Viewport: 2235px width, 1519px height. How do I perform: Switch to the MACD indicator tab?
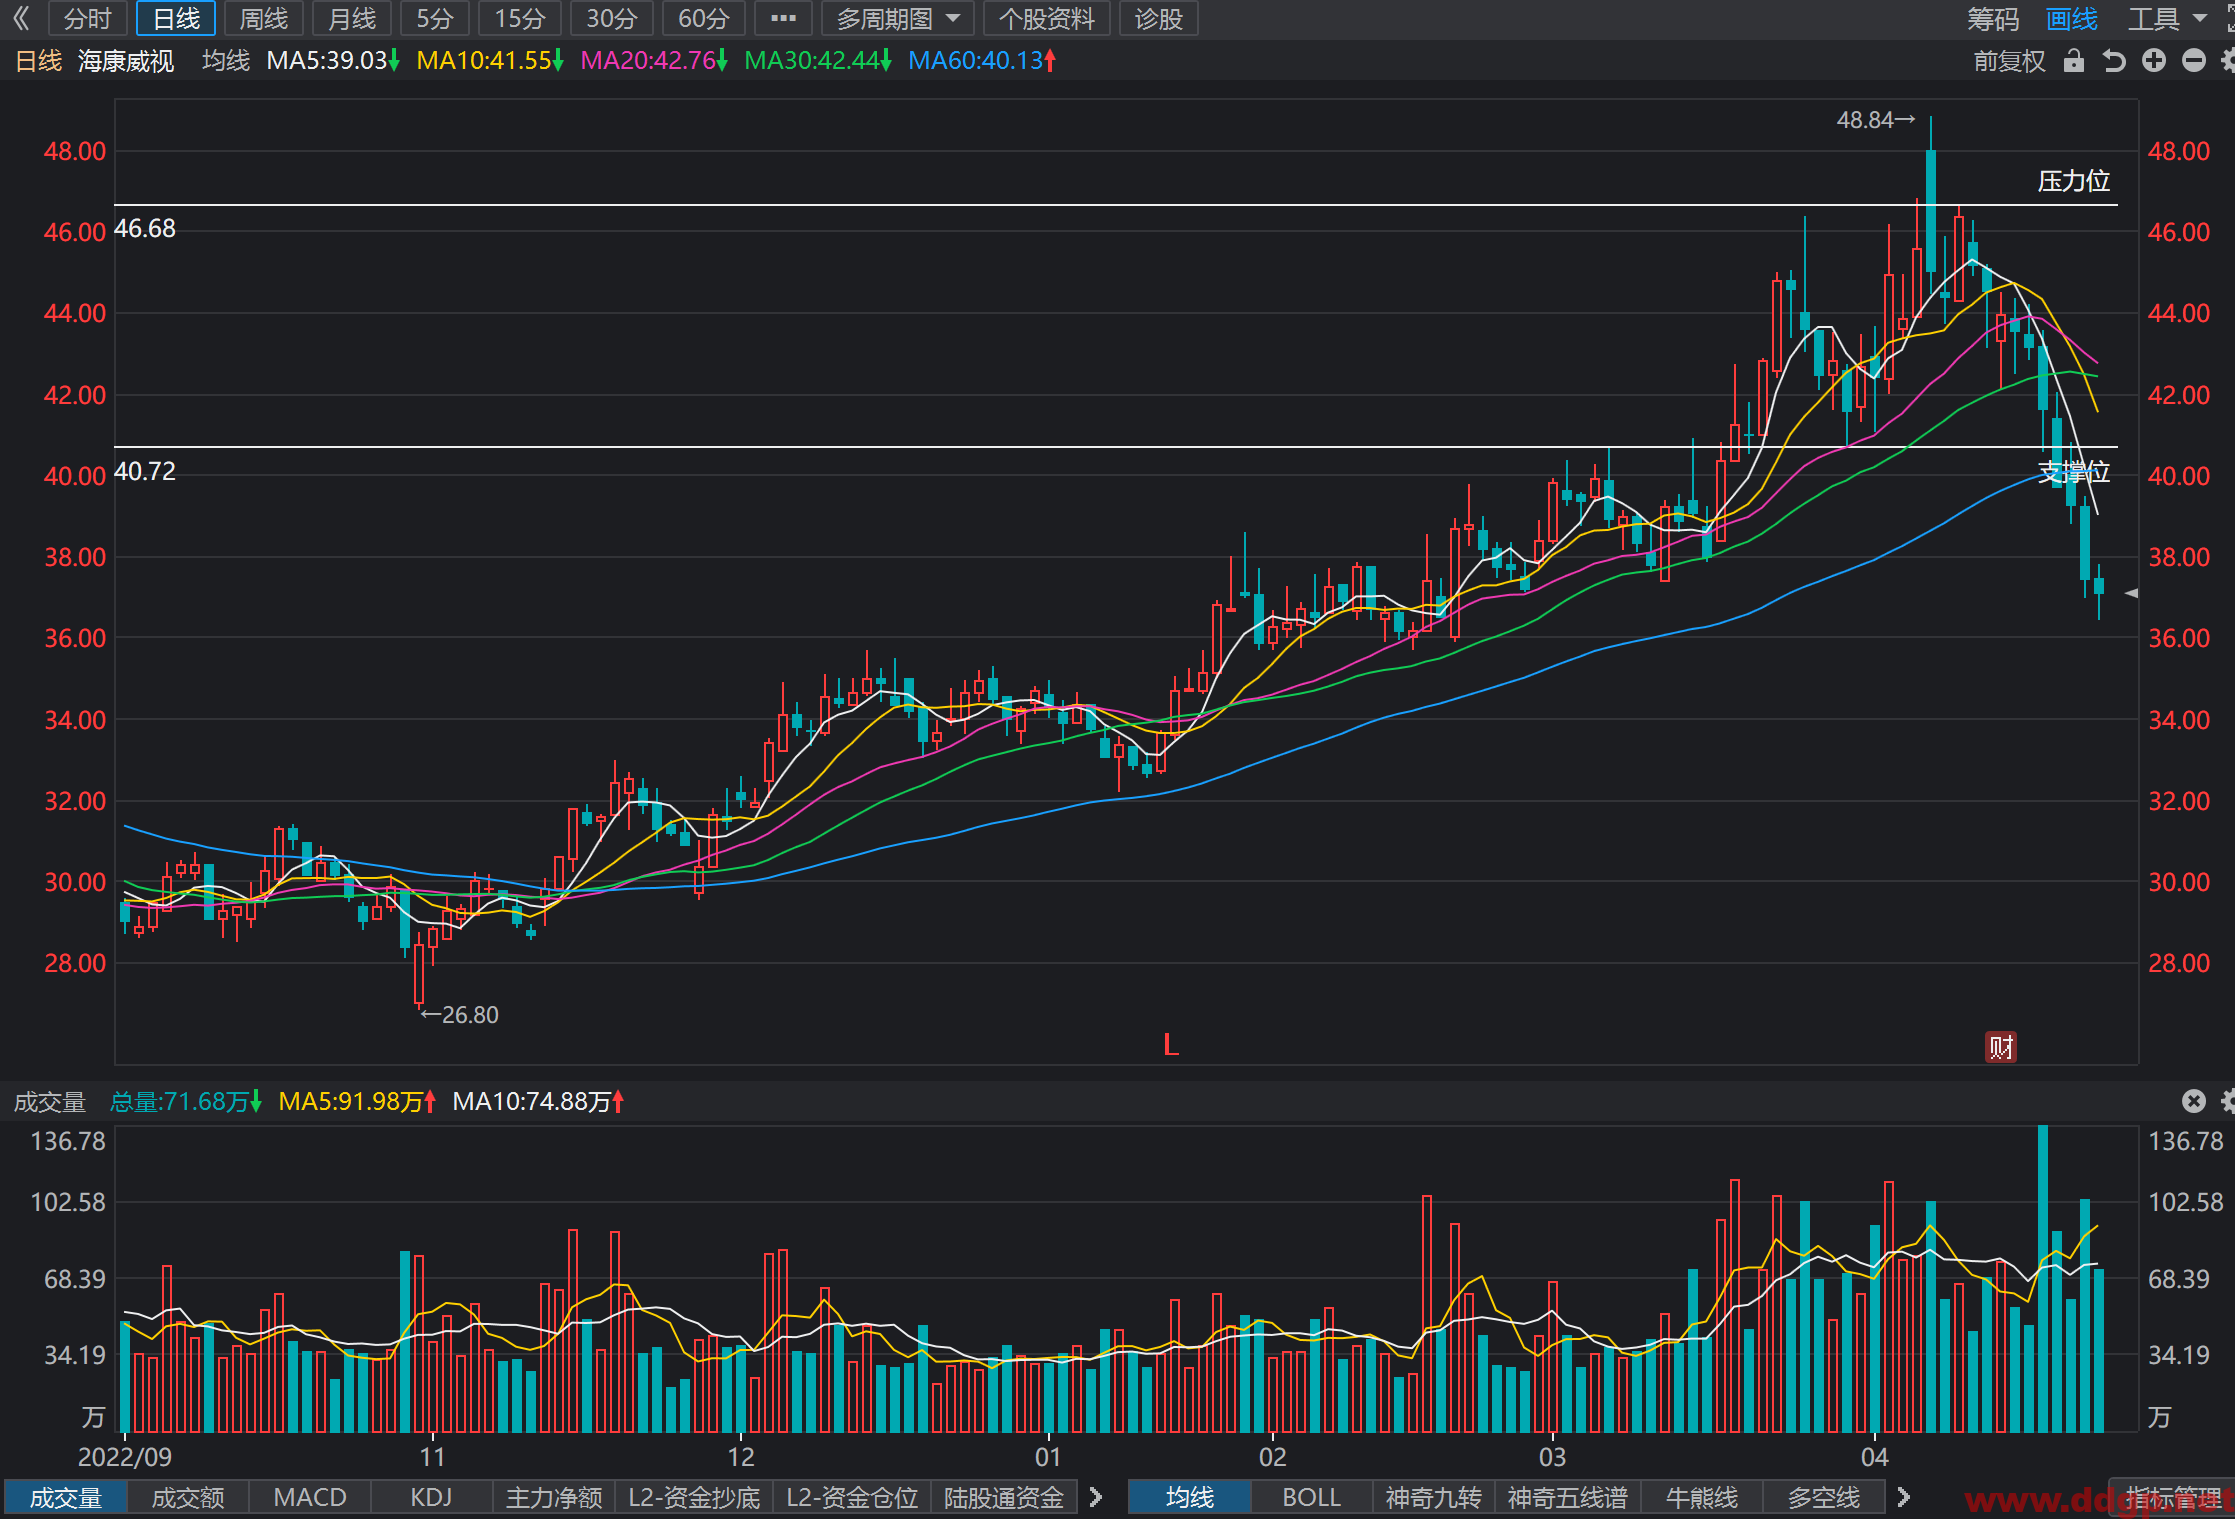(x=310, y=1497)
